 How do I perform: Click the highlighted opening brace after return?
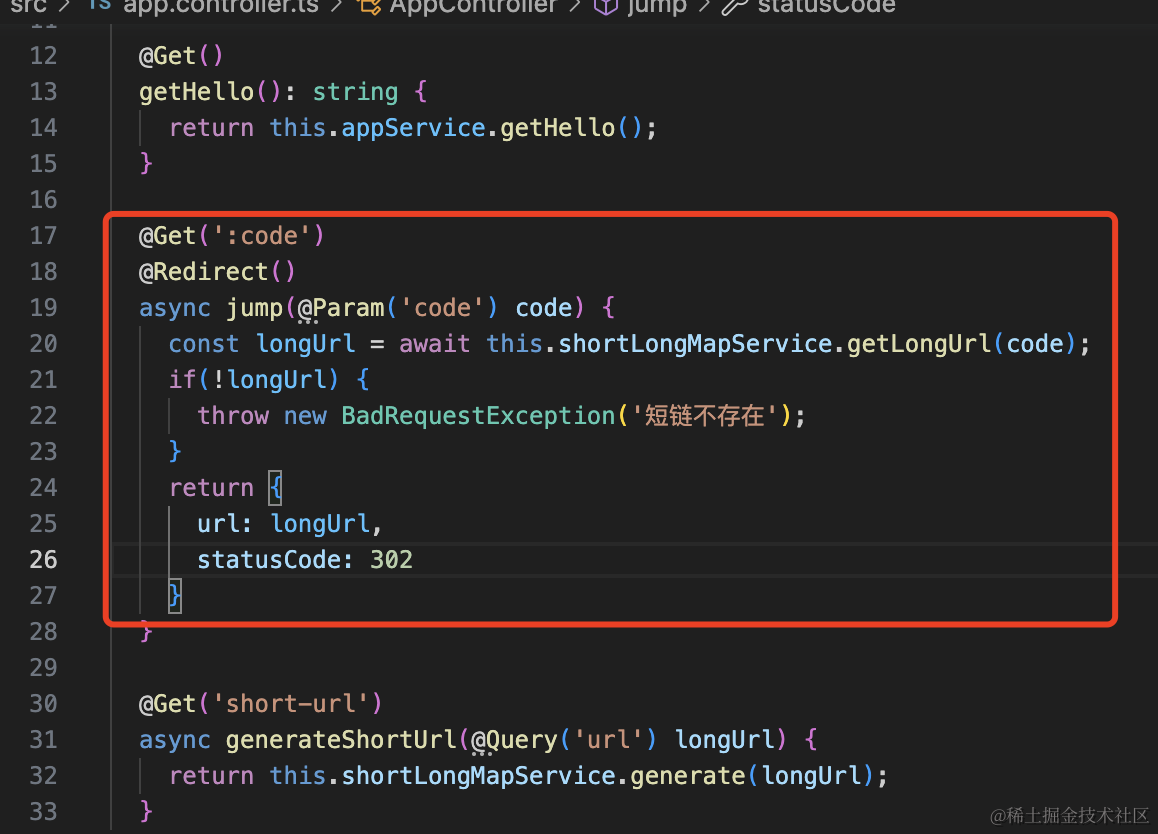(275, 488)
